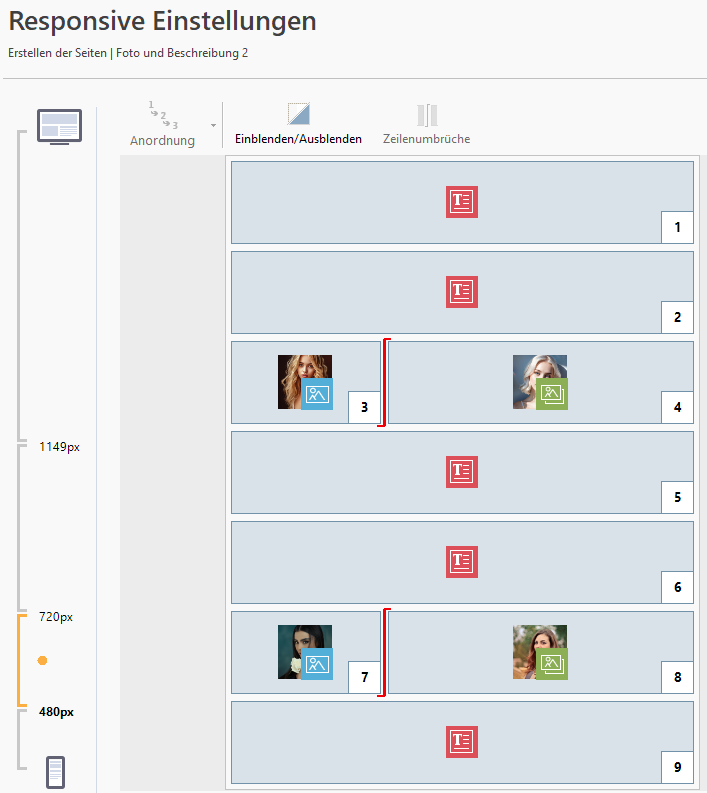Click the smartphone viewport icon

57,772
